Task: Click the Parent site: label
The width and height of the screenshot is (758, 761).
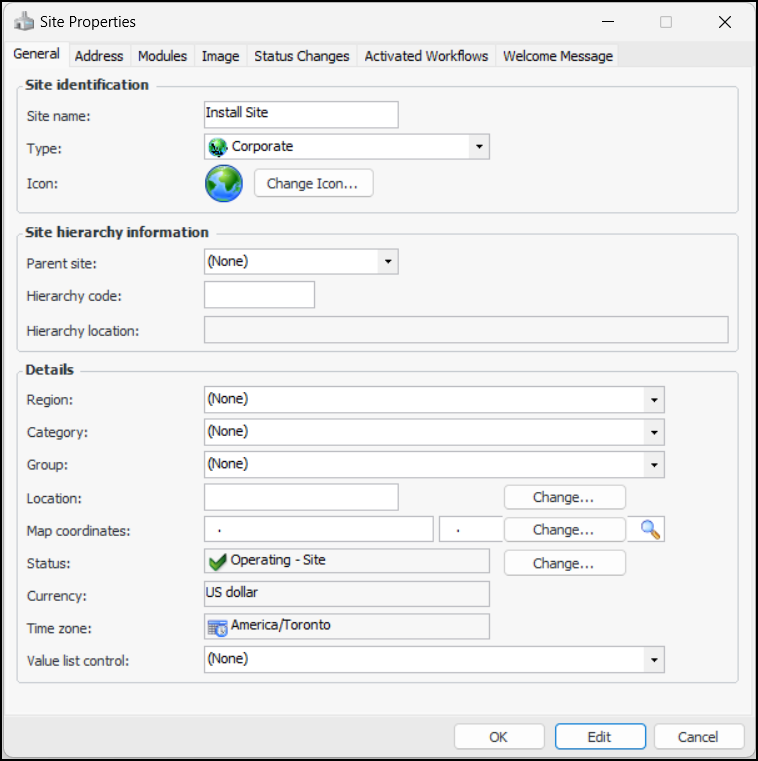Action: pyautogui.click(x=62, y=264)
